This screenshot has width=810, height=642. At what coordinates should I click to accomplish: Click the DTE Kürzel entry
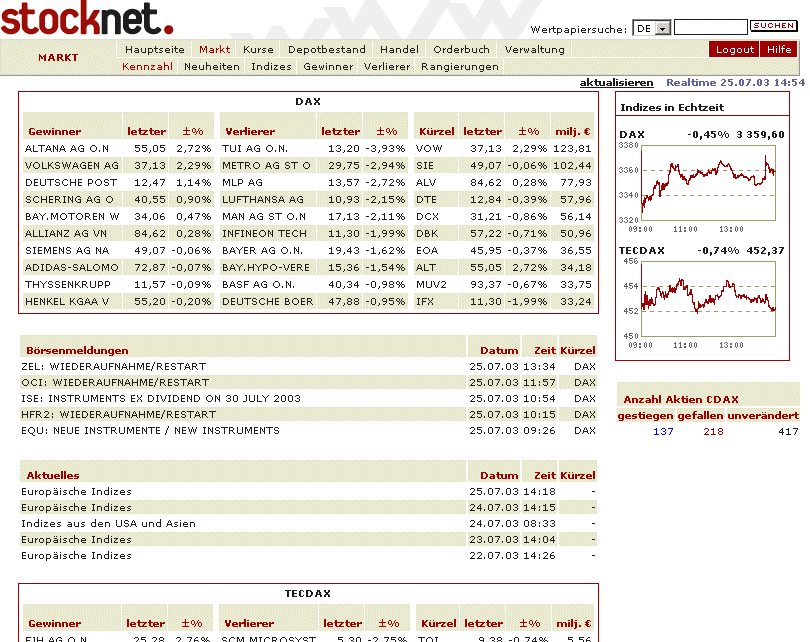pyautogui.click(x=426, y=200)
